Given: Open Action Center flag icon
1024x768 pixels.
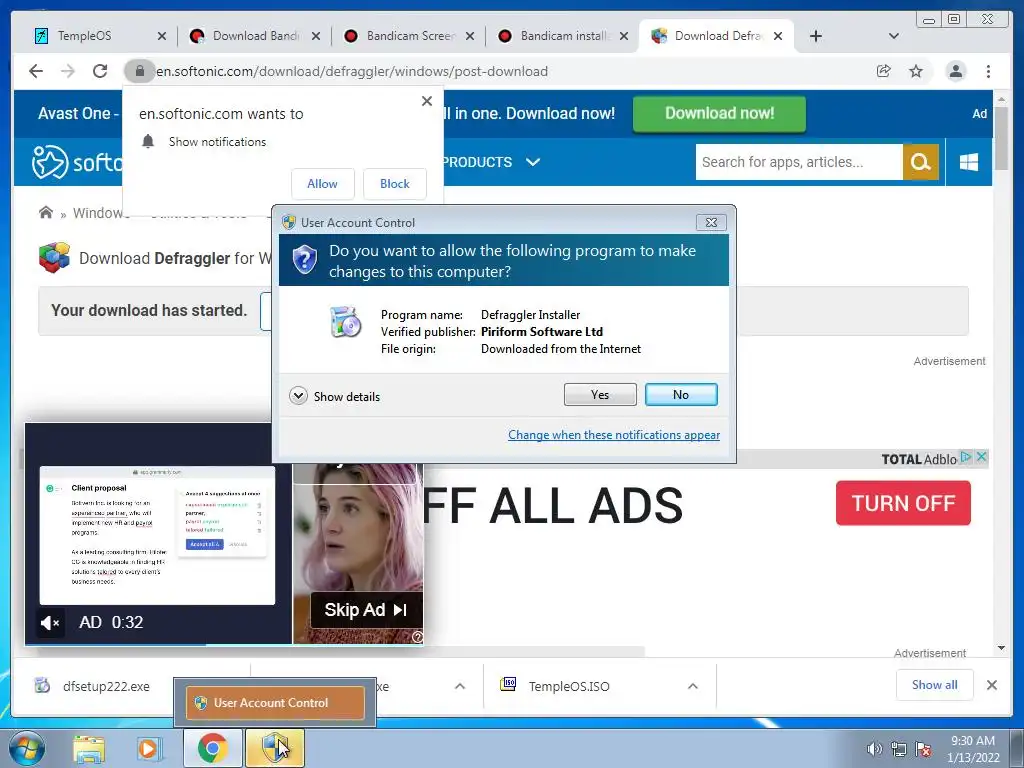Looking at the screenshot, I should point(923,749).
